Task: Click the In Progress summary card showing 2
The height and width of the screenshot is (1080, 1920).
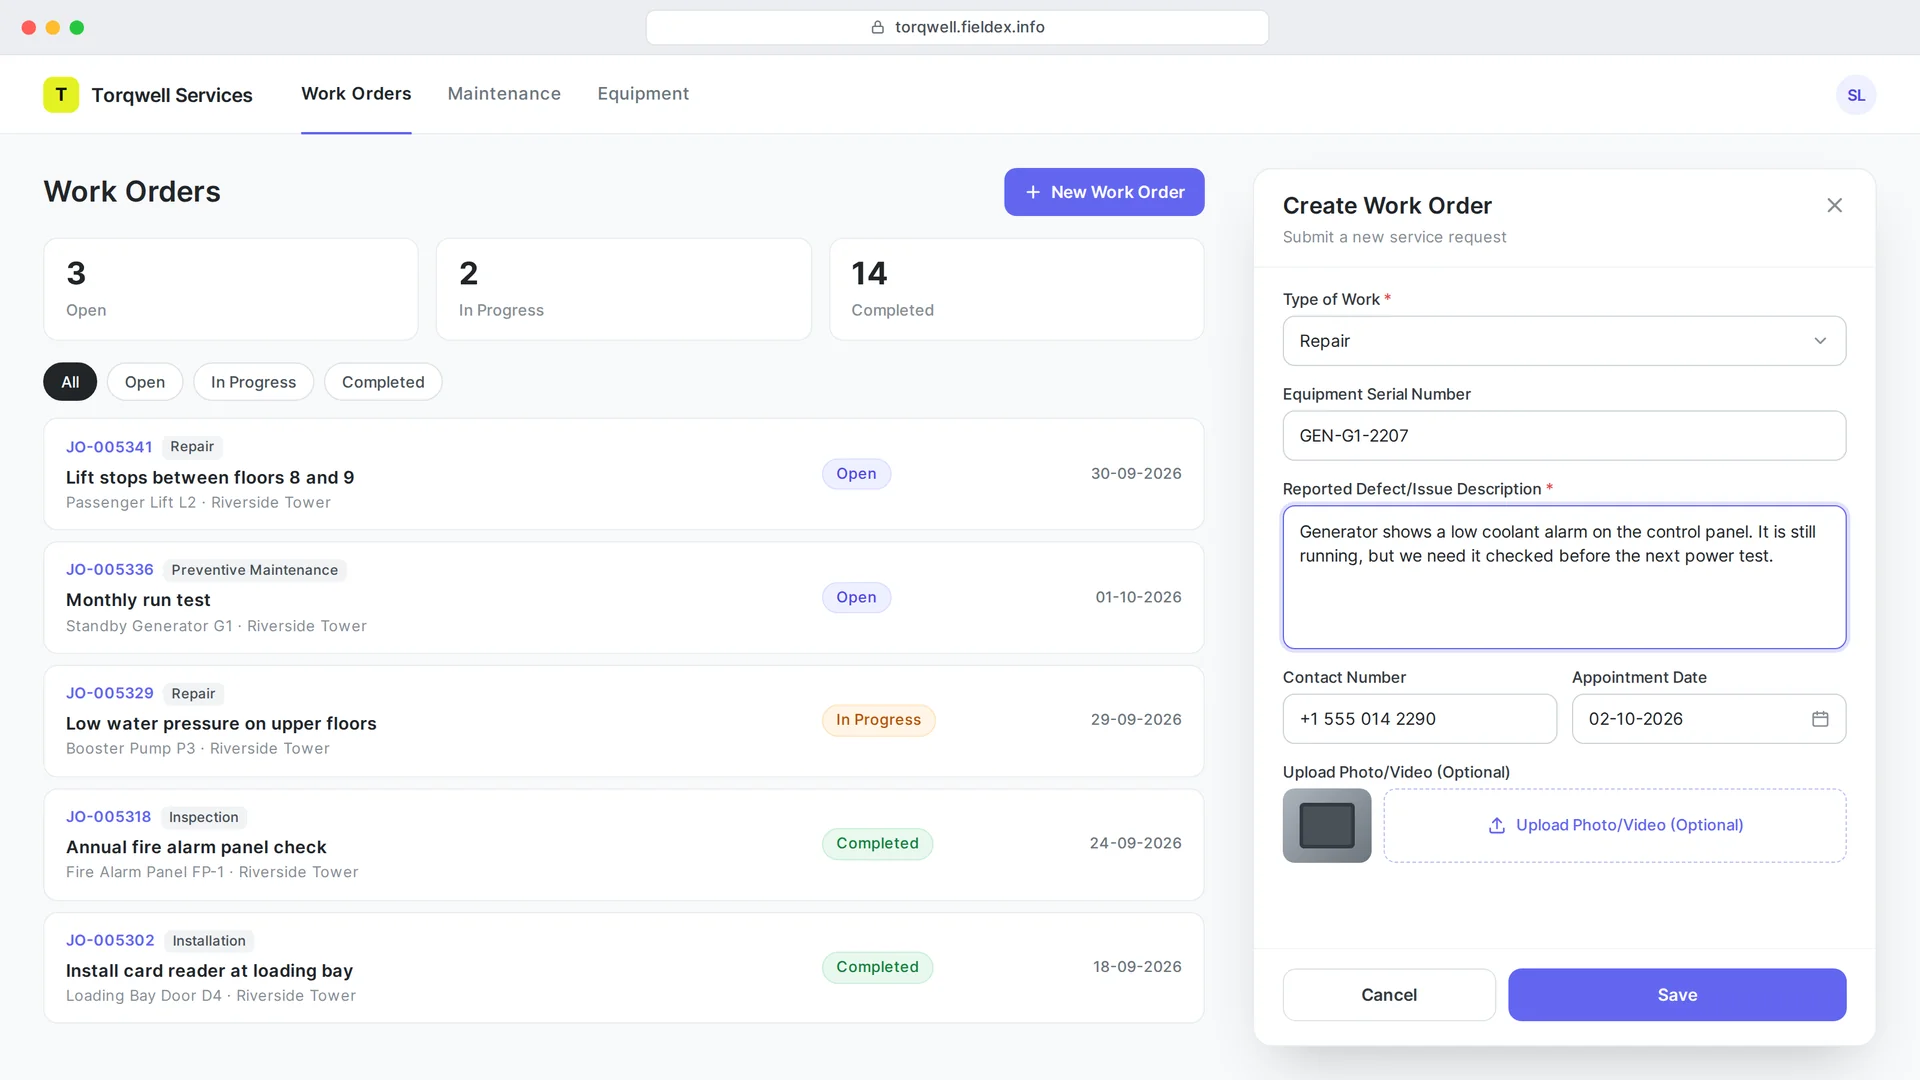Action: [623, 289]
